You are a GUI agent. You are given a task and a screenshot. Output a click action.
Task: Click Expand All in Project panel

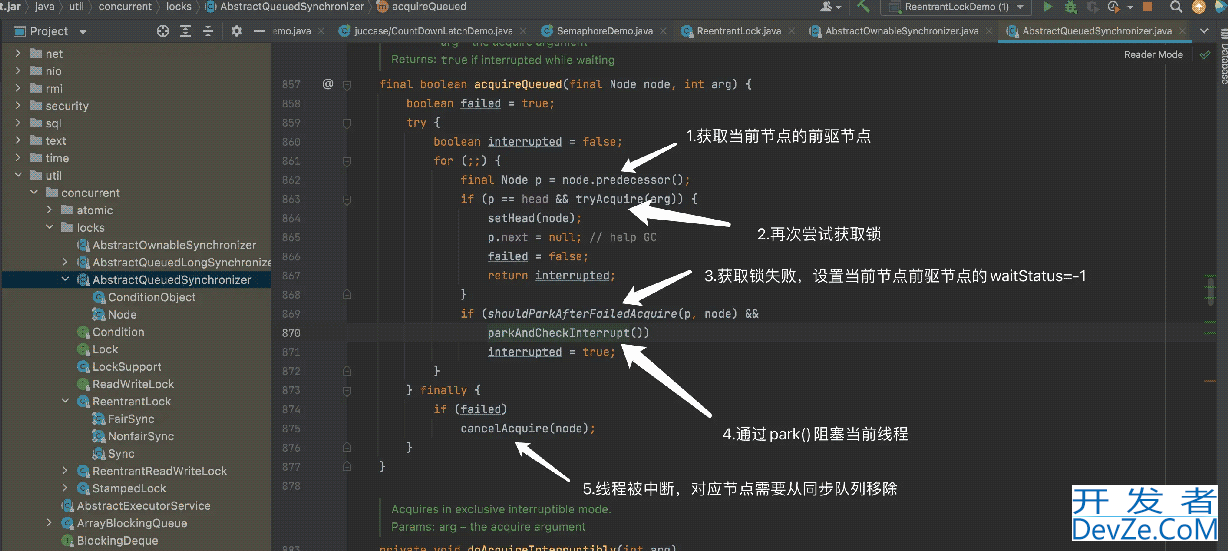click(185, 31)
